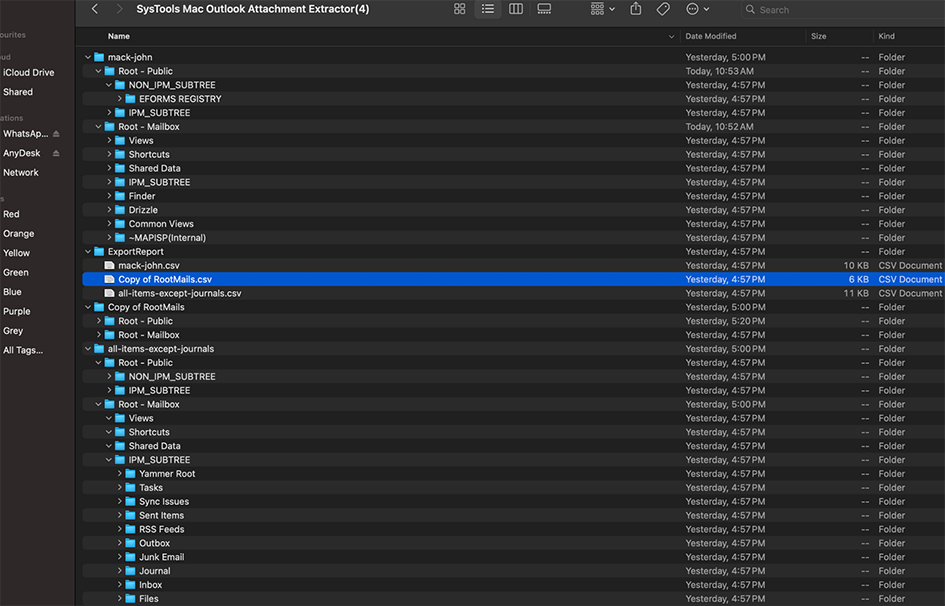Switch to list view in toolbar

coord(488,9)
